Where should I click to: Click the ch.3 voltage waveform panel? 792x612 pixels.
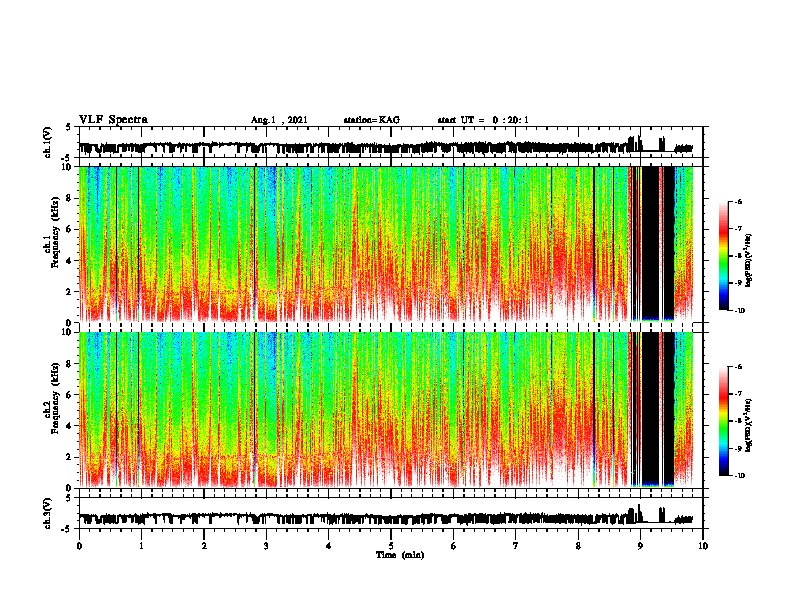391,513
